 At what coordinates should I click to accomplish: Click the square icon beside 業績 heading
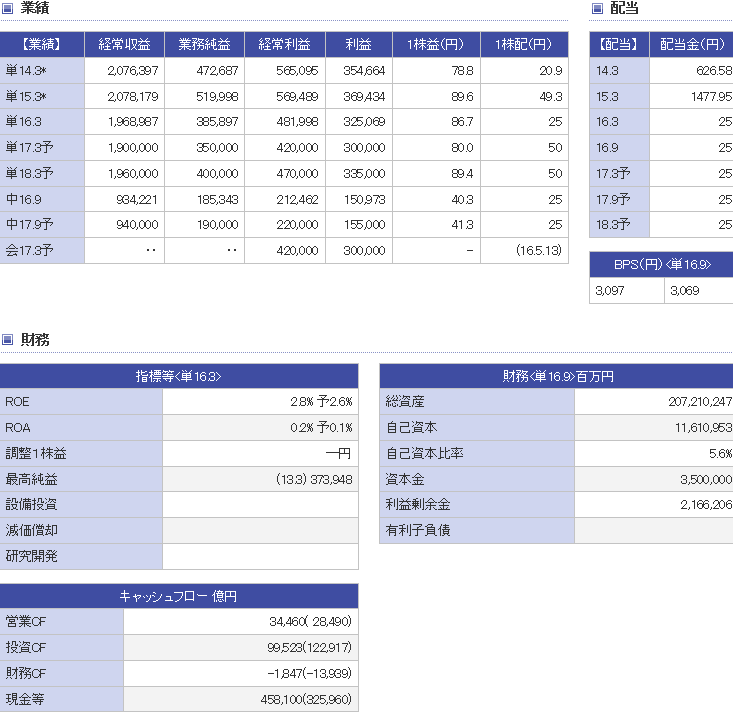pos(8,9)
